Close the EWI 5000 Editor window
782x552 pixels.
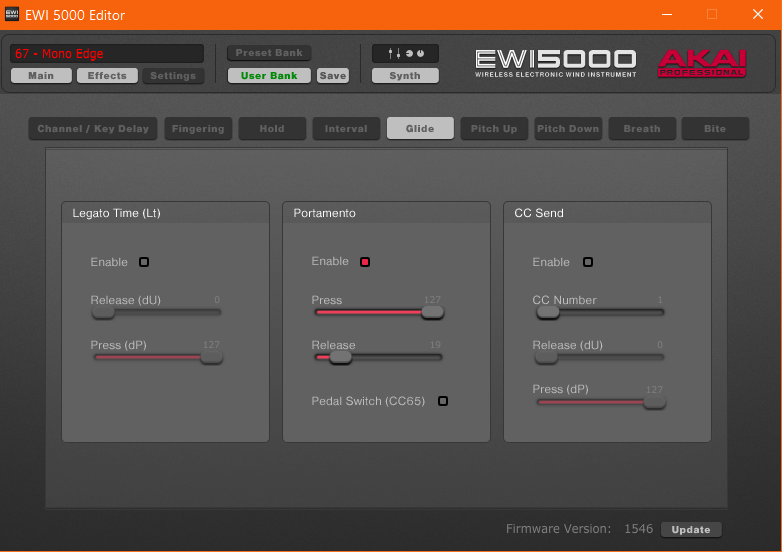click(x=758, y=14)
